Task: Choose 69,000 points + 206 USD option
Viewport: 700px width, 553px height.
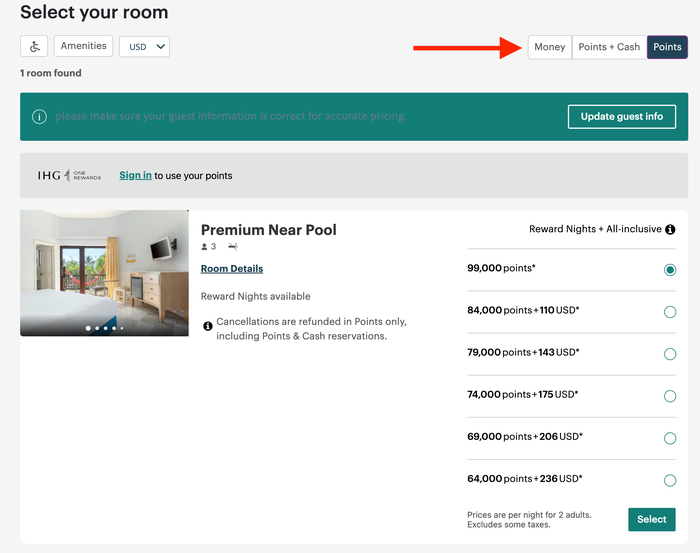Action: tap(670, 438)
